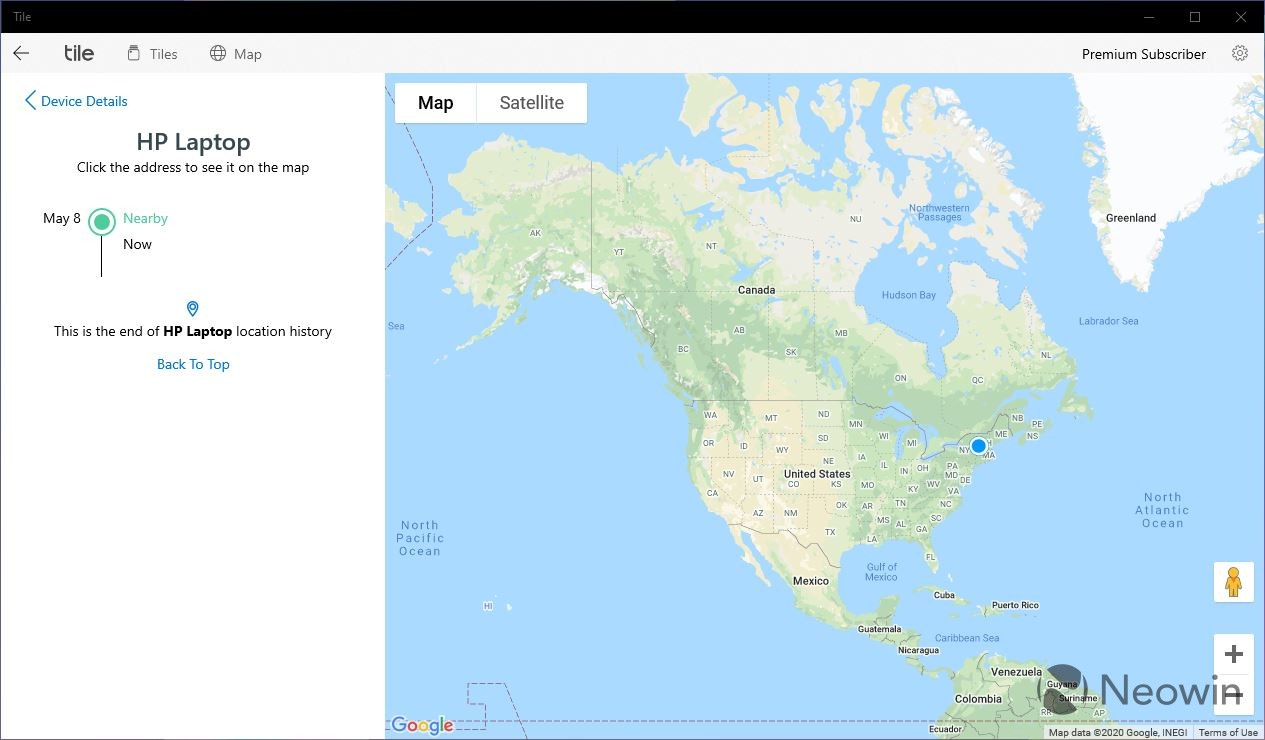Open Terms of Use link

pyautogui.click(x=1228, y=733)
